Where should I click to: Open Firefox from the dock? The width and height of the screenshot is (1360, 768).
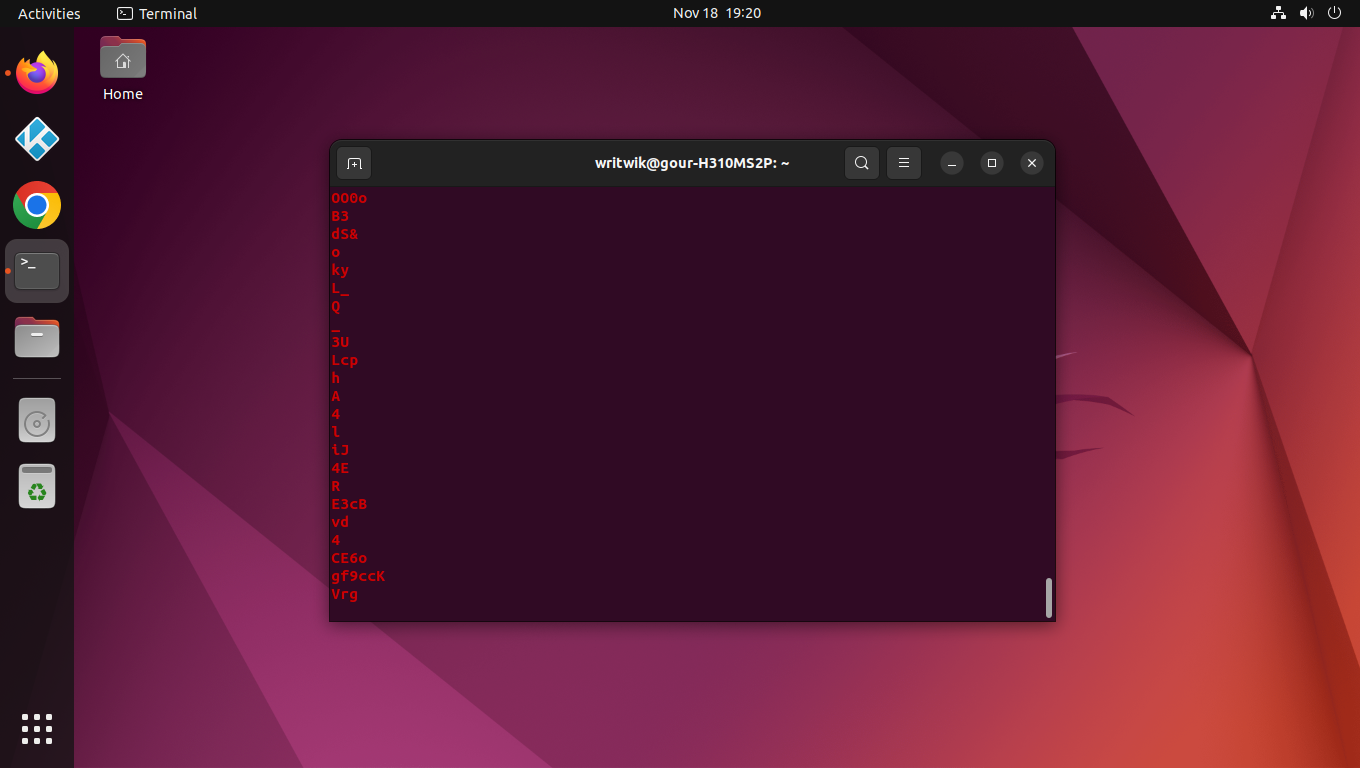(x=36, y=72)
